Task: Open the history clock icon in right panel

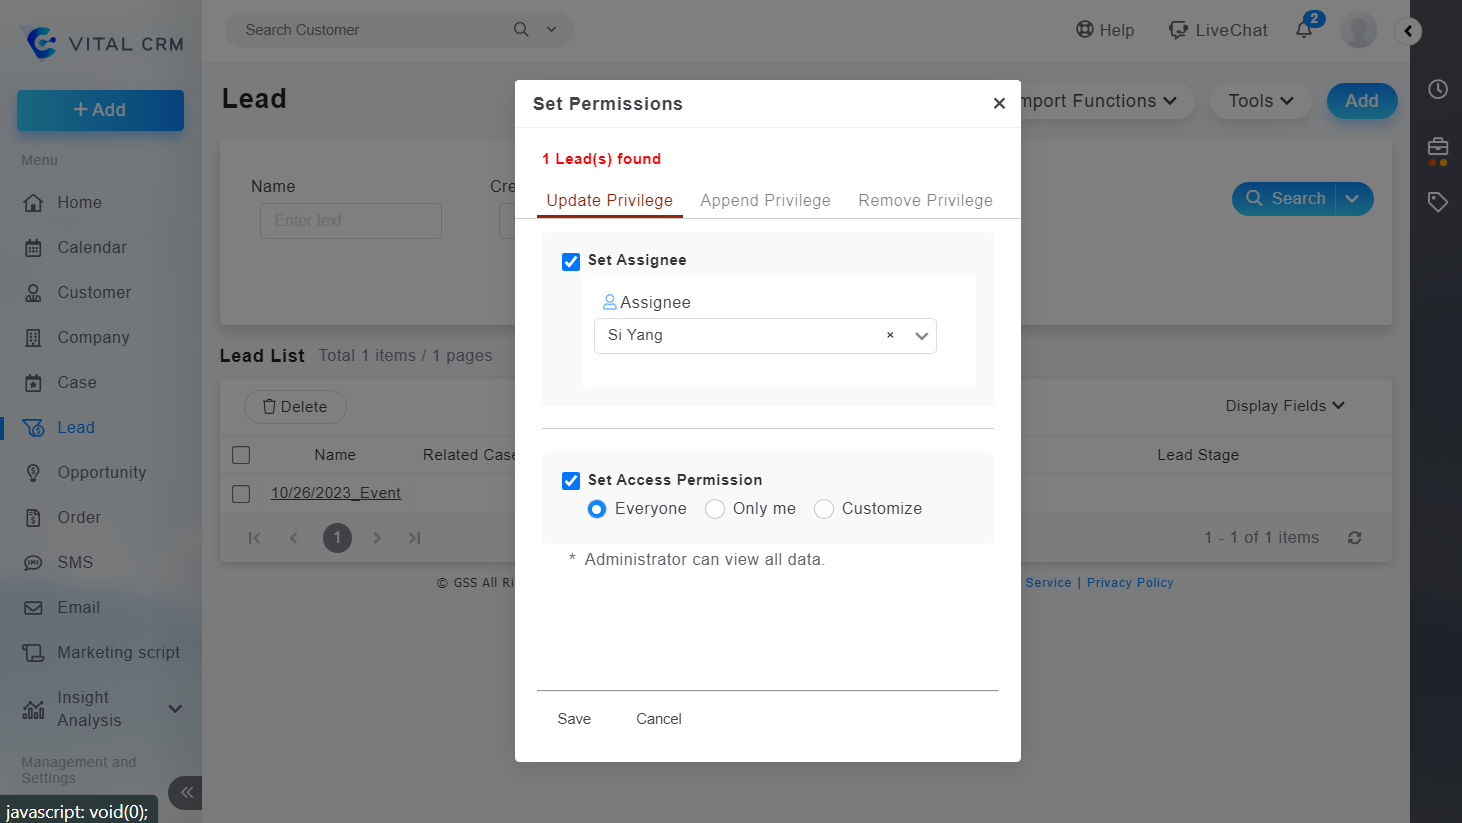Action: 1437,89
